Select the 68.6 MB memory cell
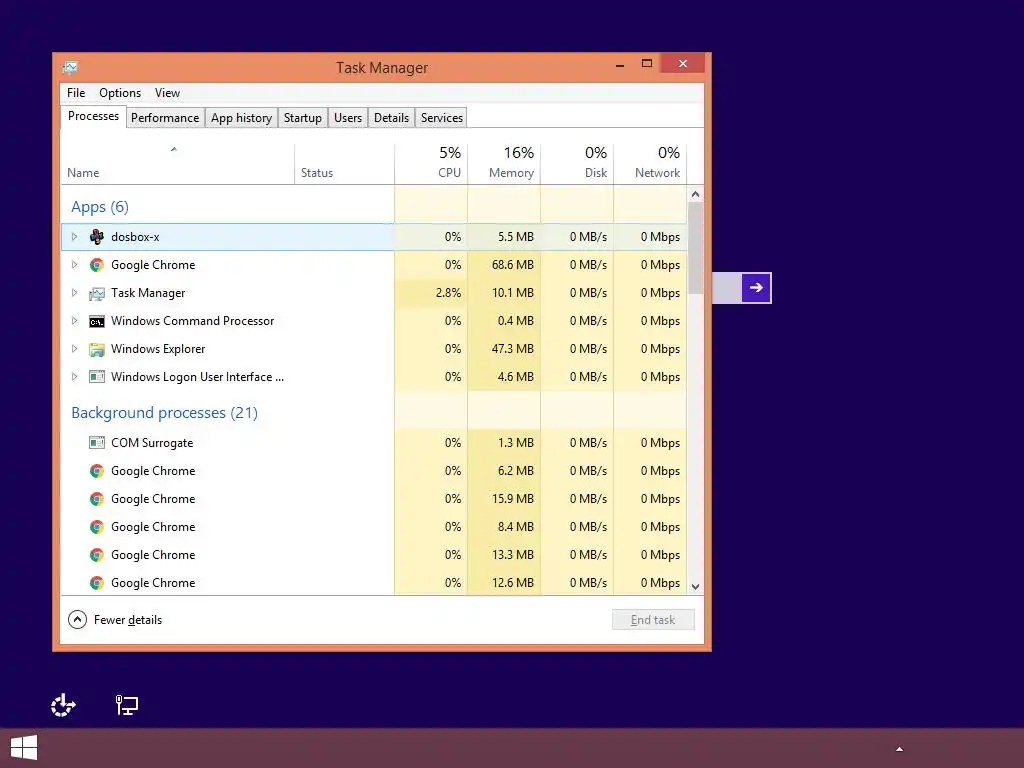Viewport: 1024px width, 768px height. (x=504, y=265)
